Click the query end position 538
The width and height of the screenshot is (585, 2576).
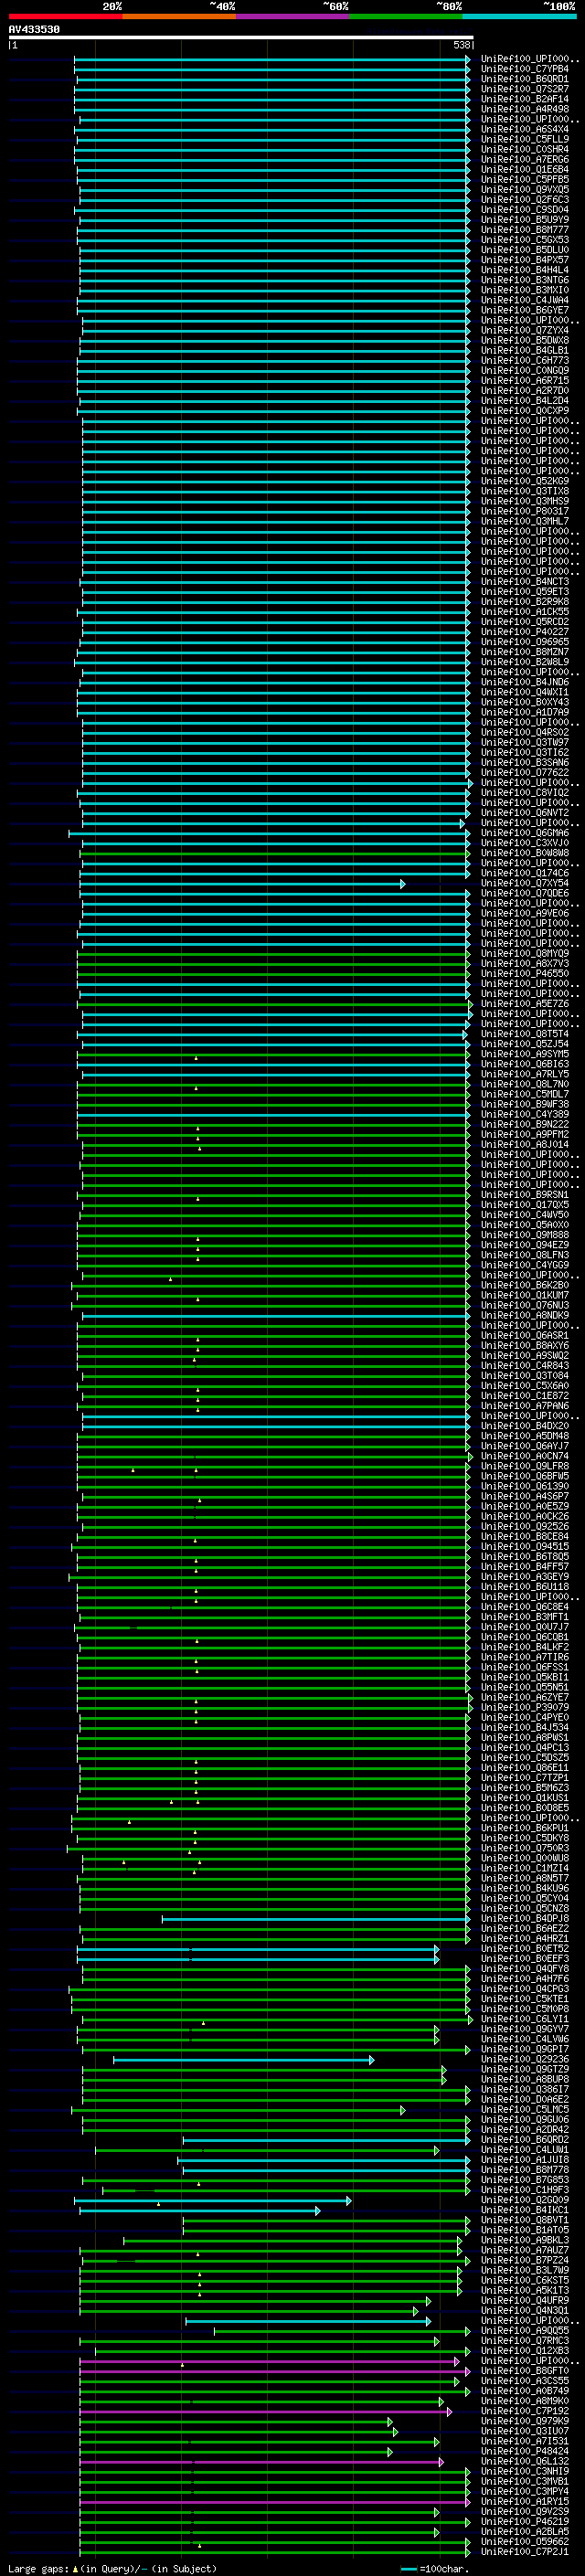coord(462,45)
